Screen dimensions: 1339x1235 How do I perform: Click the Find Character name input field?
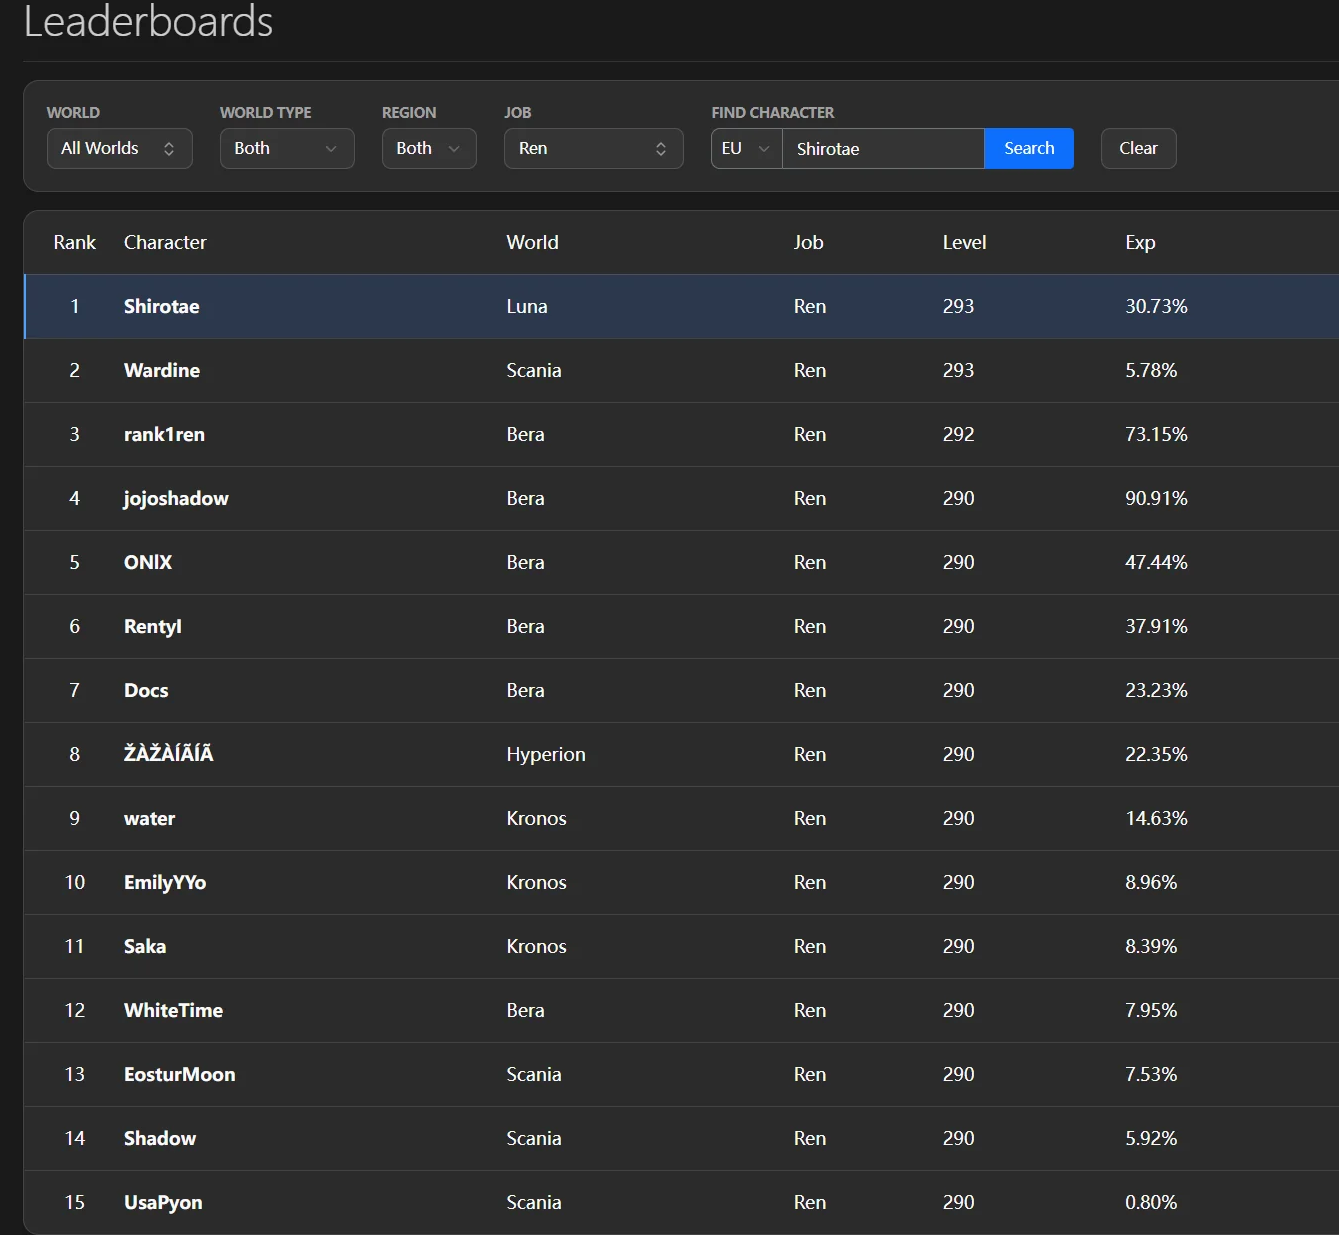(884, 149)
